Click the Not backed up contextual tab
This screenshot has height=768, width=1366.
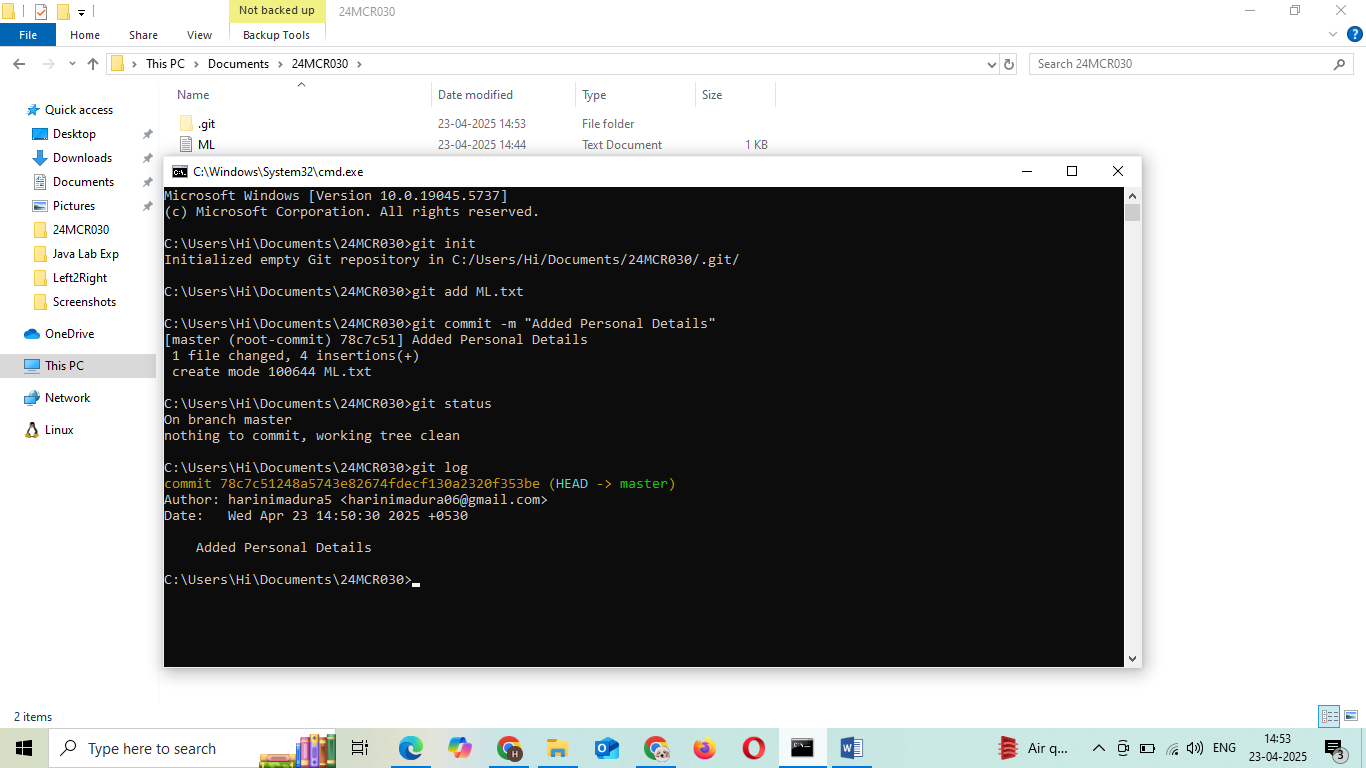pyautogui.click(x=276, y=11)
